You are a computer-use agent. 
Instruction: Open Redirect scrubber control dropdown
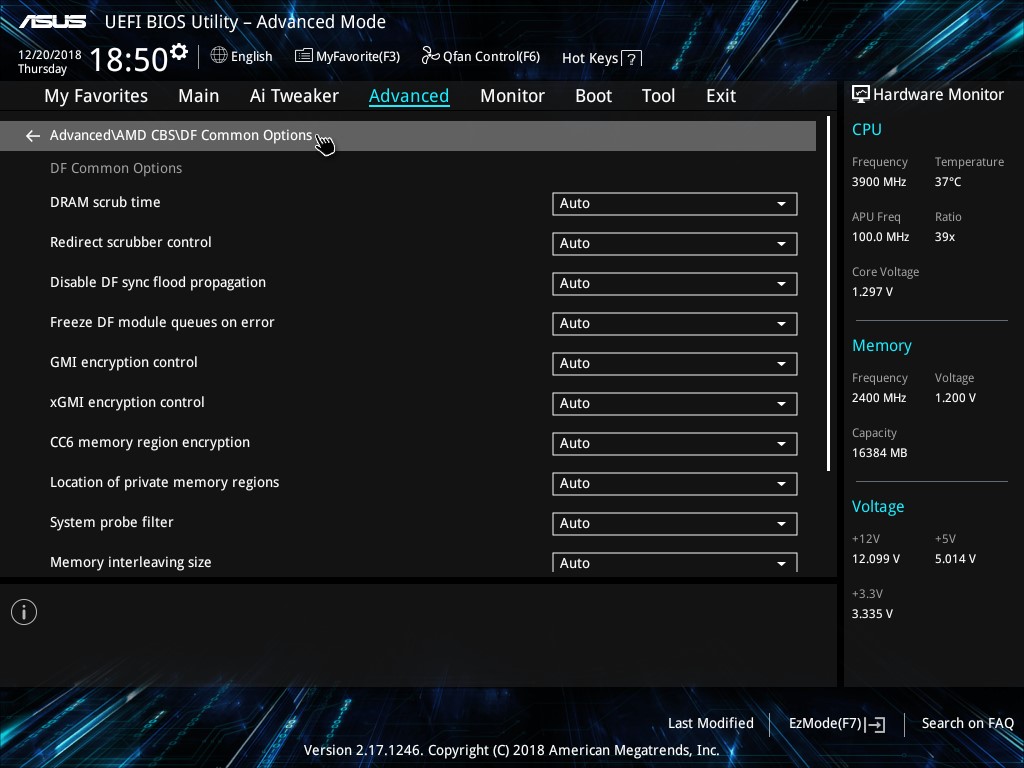675,244
